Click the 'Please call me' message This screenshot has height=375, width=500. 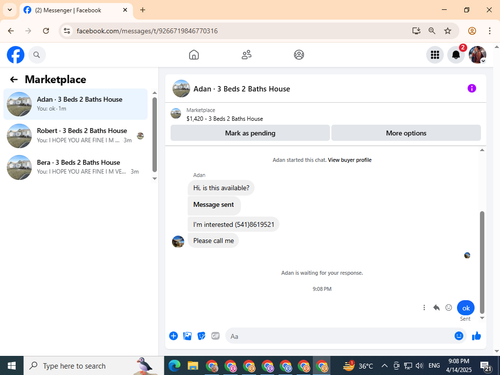pyautogui.click(x=213, y=241)
